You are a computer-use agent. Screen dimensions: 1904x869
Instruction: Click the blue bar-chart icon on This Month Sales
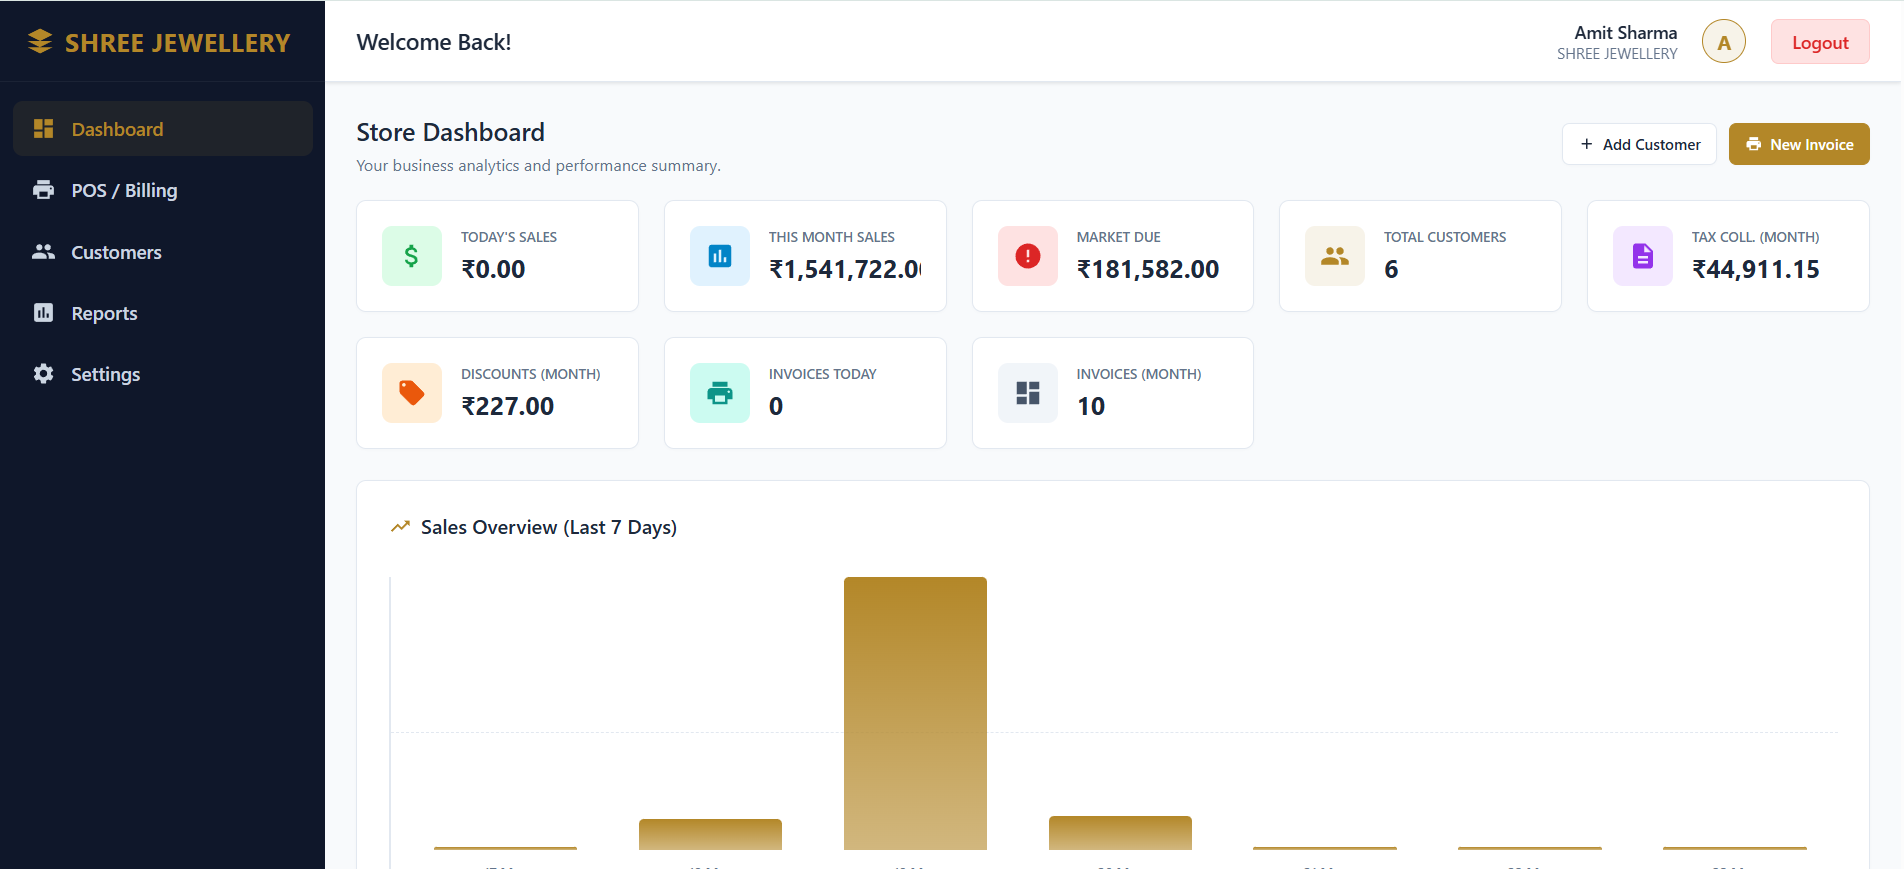tap(720, 256)
